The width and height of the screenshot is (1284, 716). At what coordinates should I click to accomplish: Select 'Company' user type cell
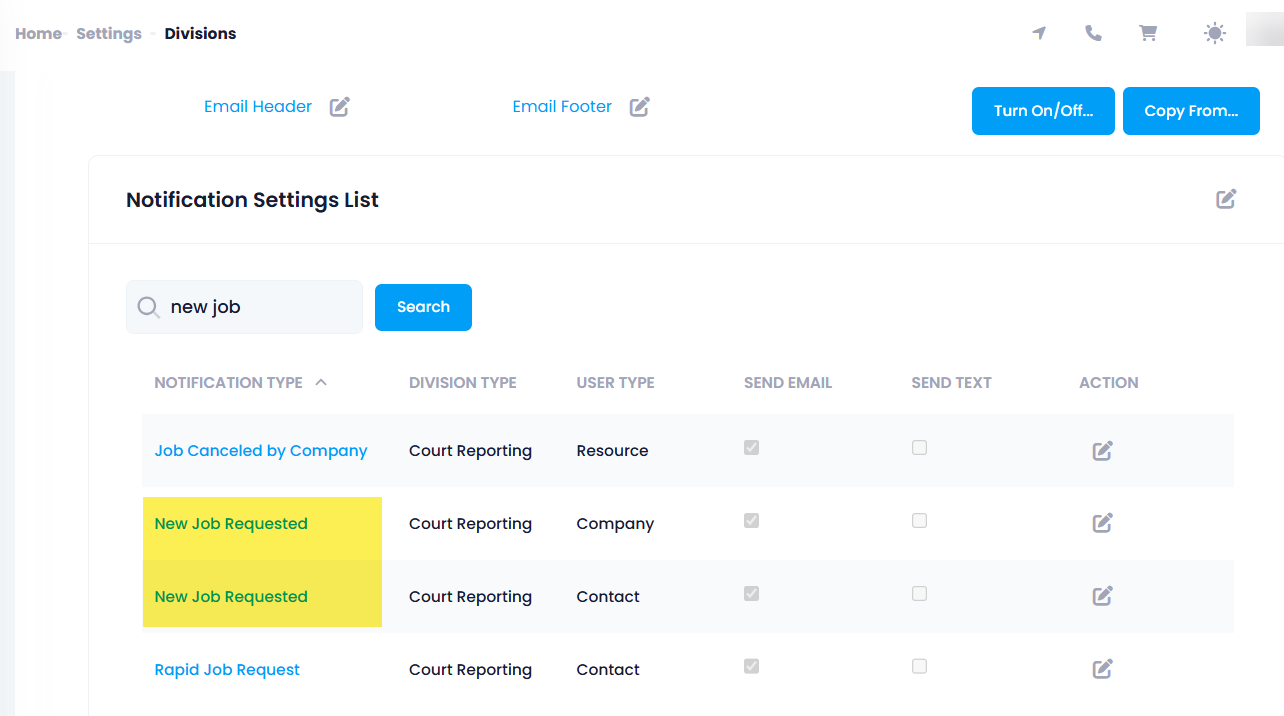615,524
